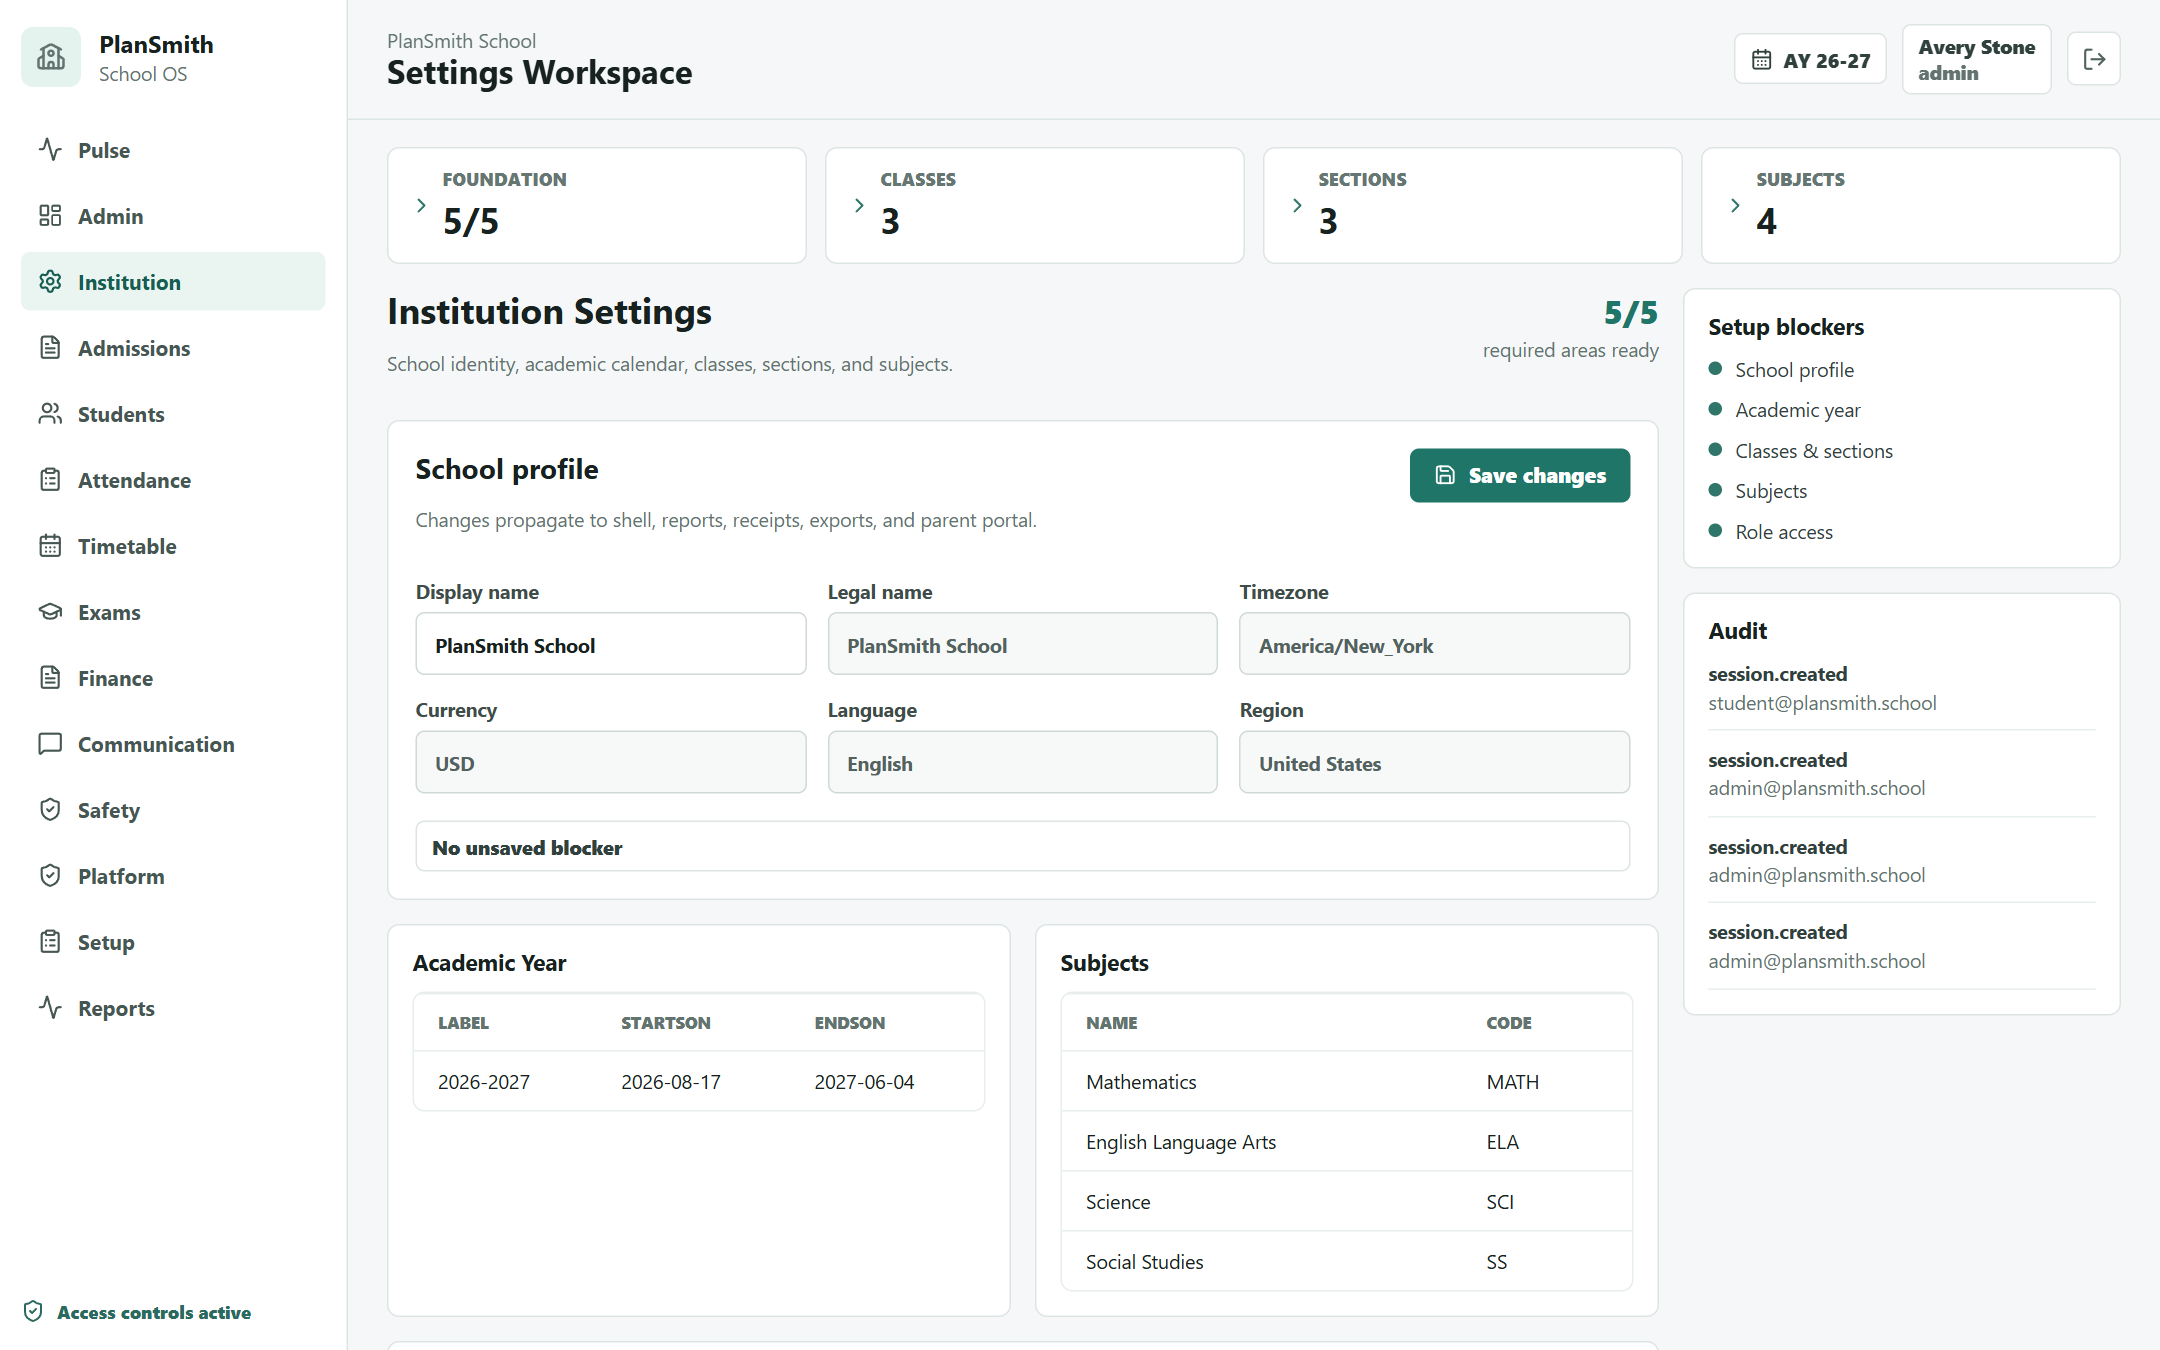Click the Language English field
2160x1350 pixels.
pos(1023,763)
